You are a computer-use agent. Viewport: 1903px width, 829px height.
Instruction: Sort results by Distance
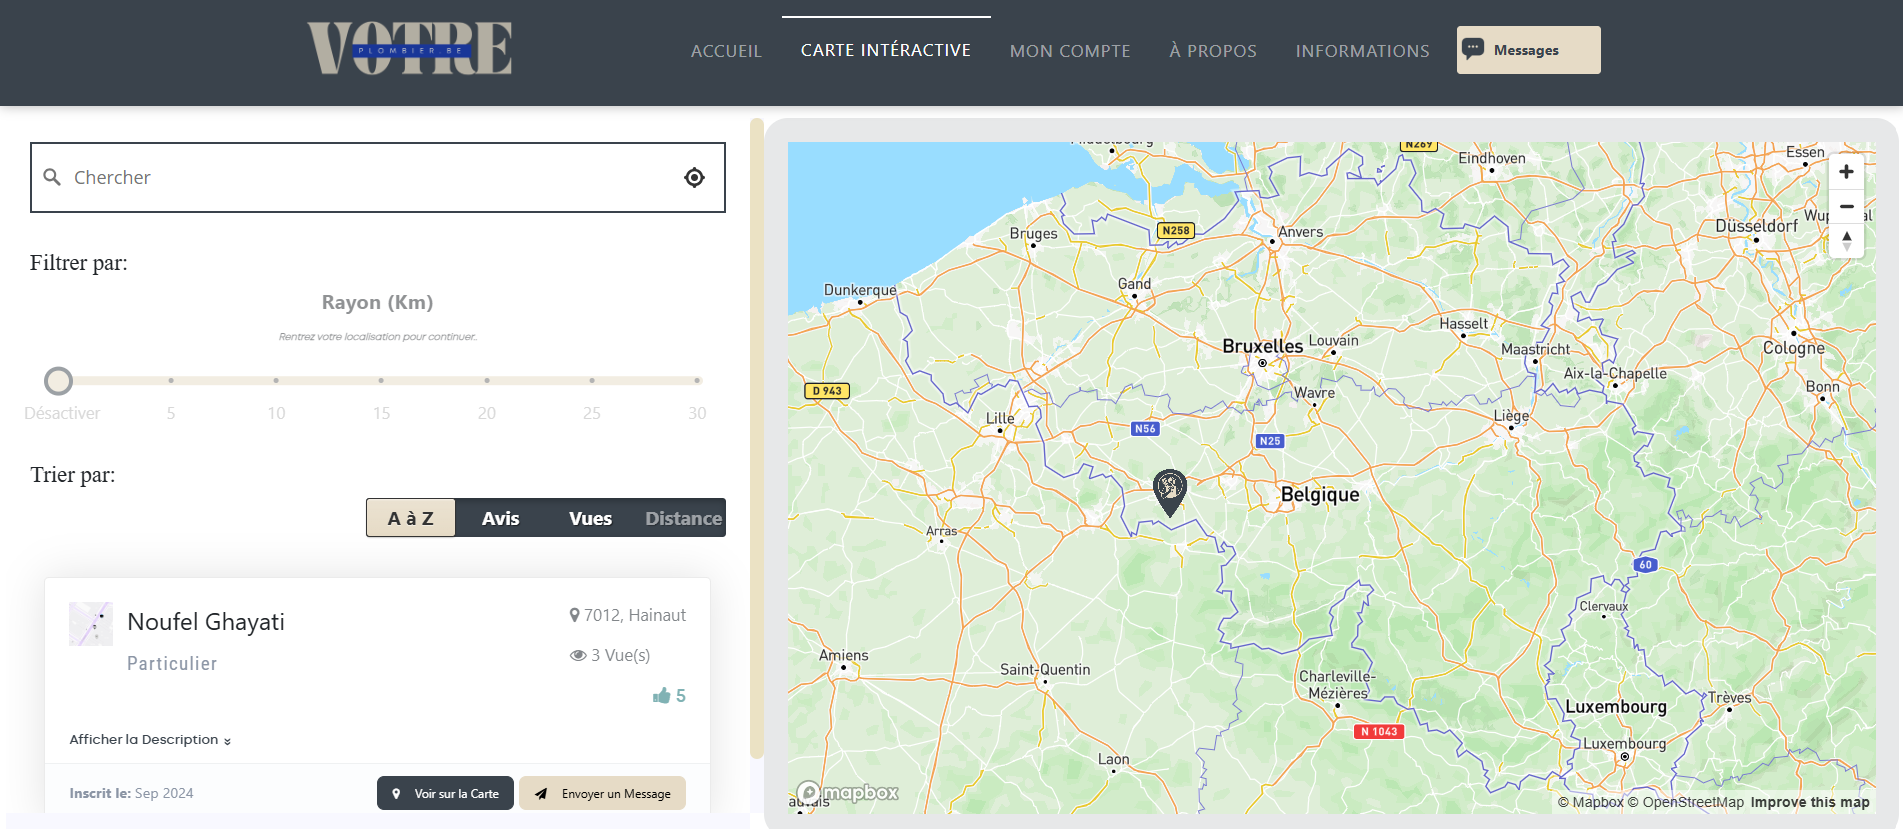[x=683, y=518]
